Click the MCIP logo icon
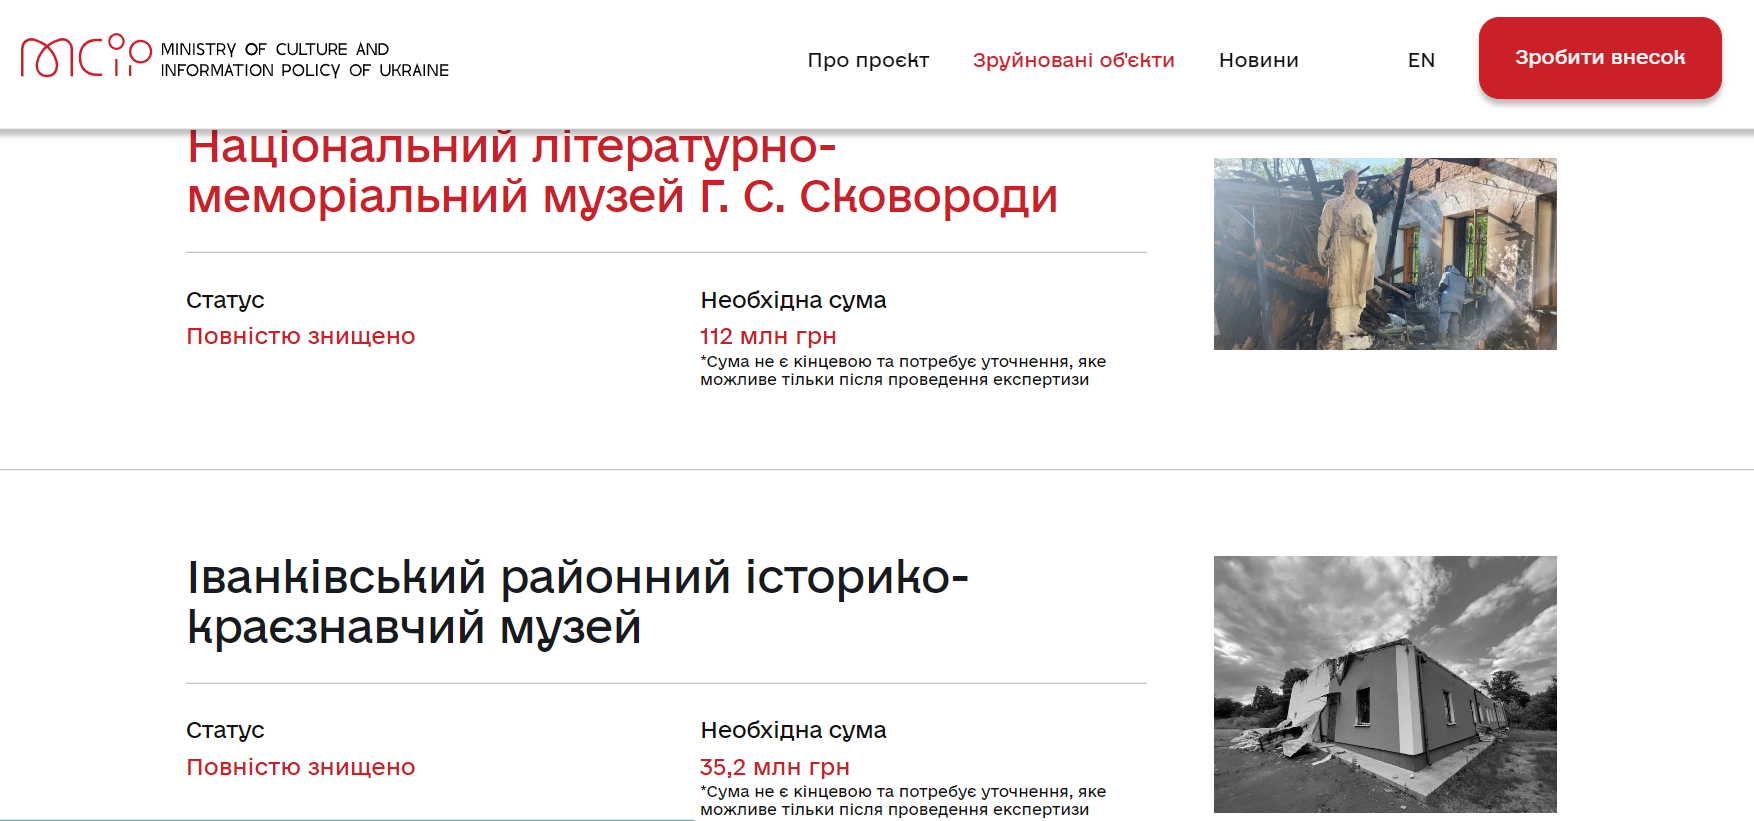The image size is (1754, 821). [x=85, y=56]
